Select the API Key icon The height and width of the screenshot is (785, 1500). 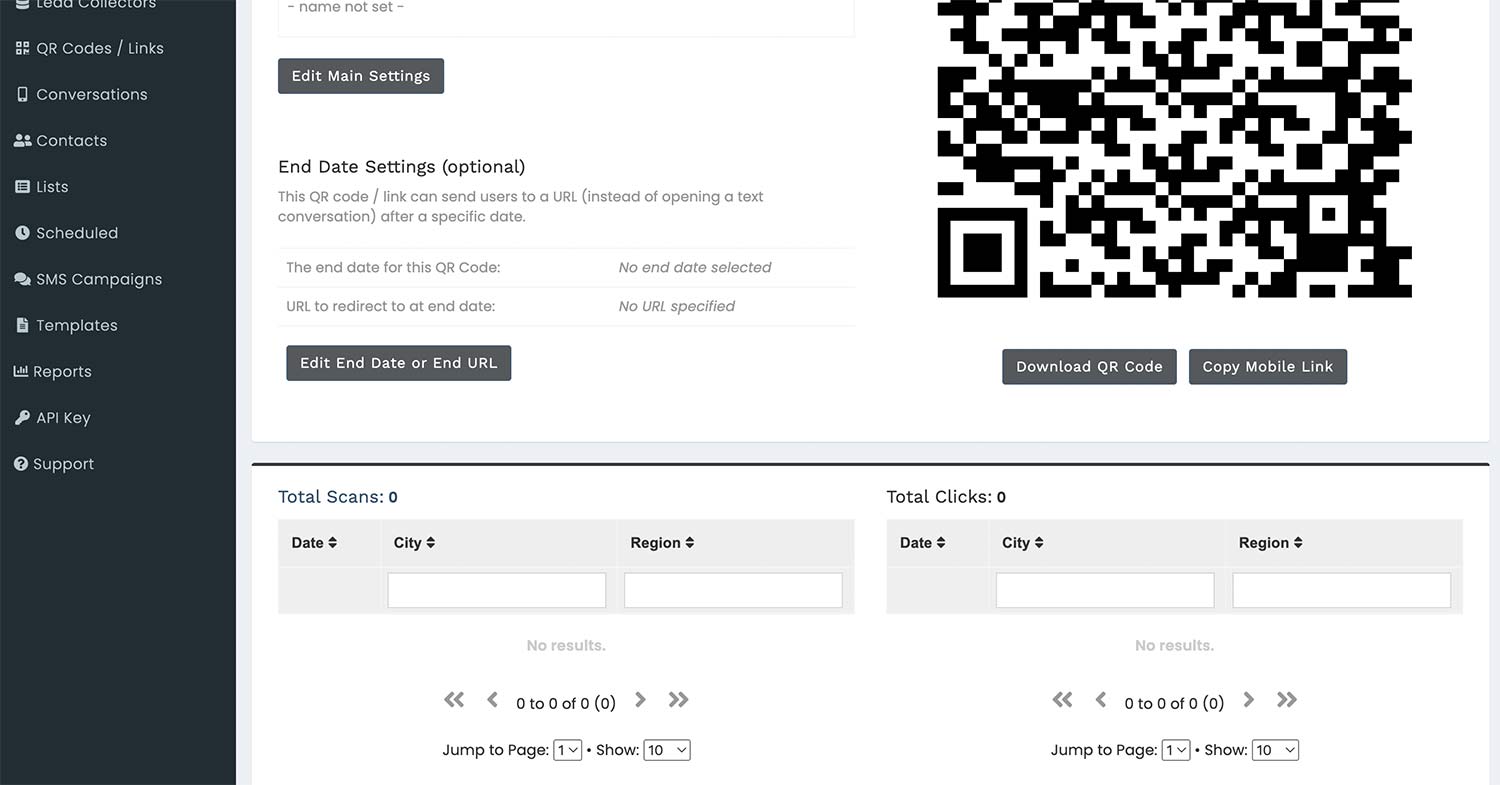(x=21, y=417)
